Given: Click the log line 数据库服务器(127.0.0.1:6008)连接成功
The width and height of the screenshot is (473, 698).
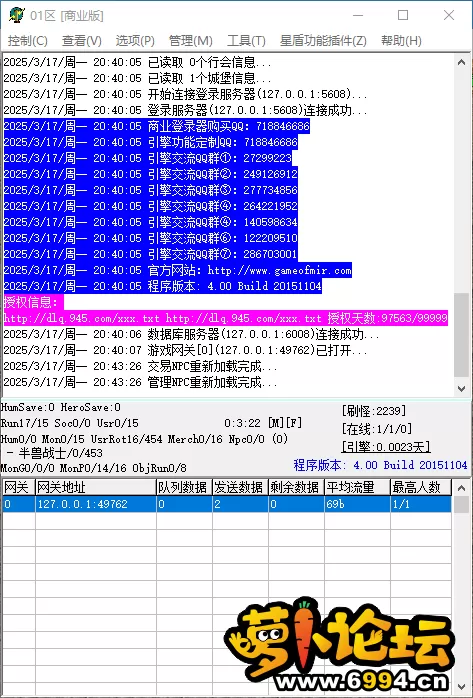Looking at the screenshot, I should pyautogui.click(x=191, y=335).
